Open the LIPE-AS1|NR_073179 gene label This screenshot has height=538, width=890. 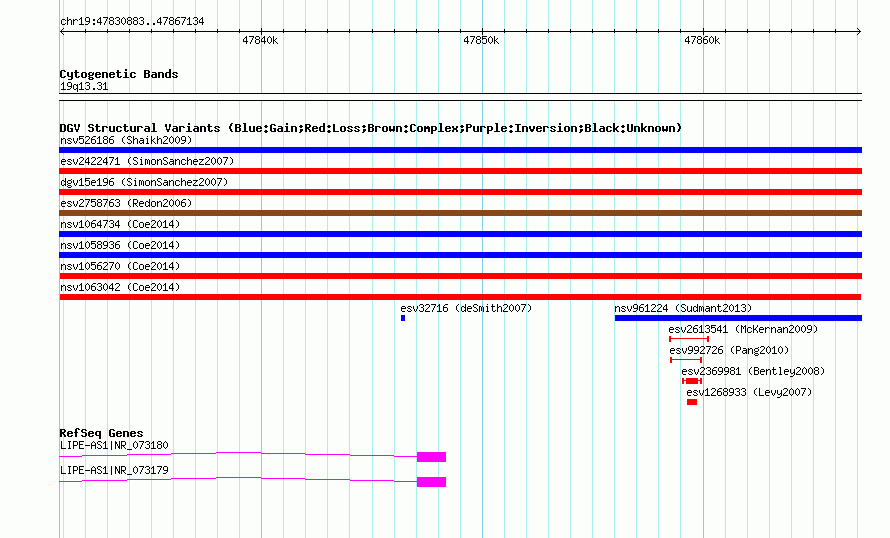click(114, 470)
